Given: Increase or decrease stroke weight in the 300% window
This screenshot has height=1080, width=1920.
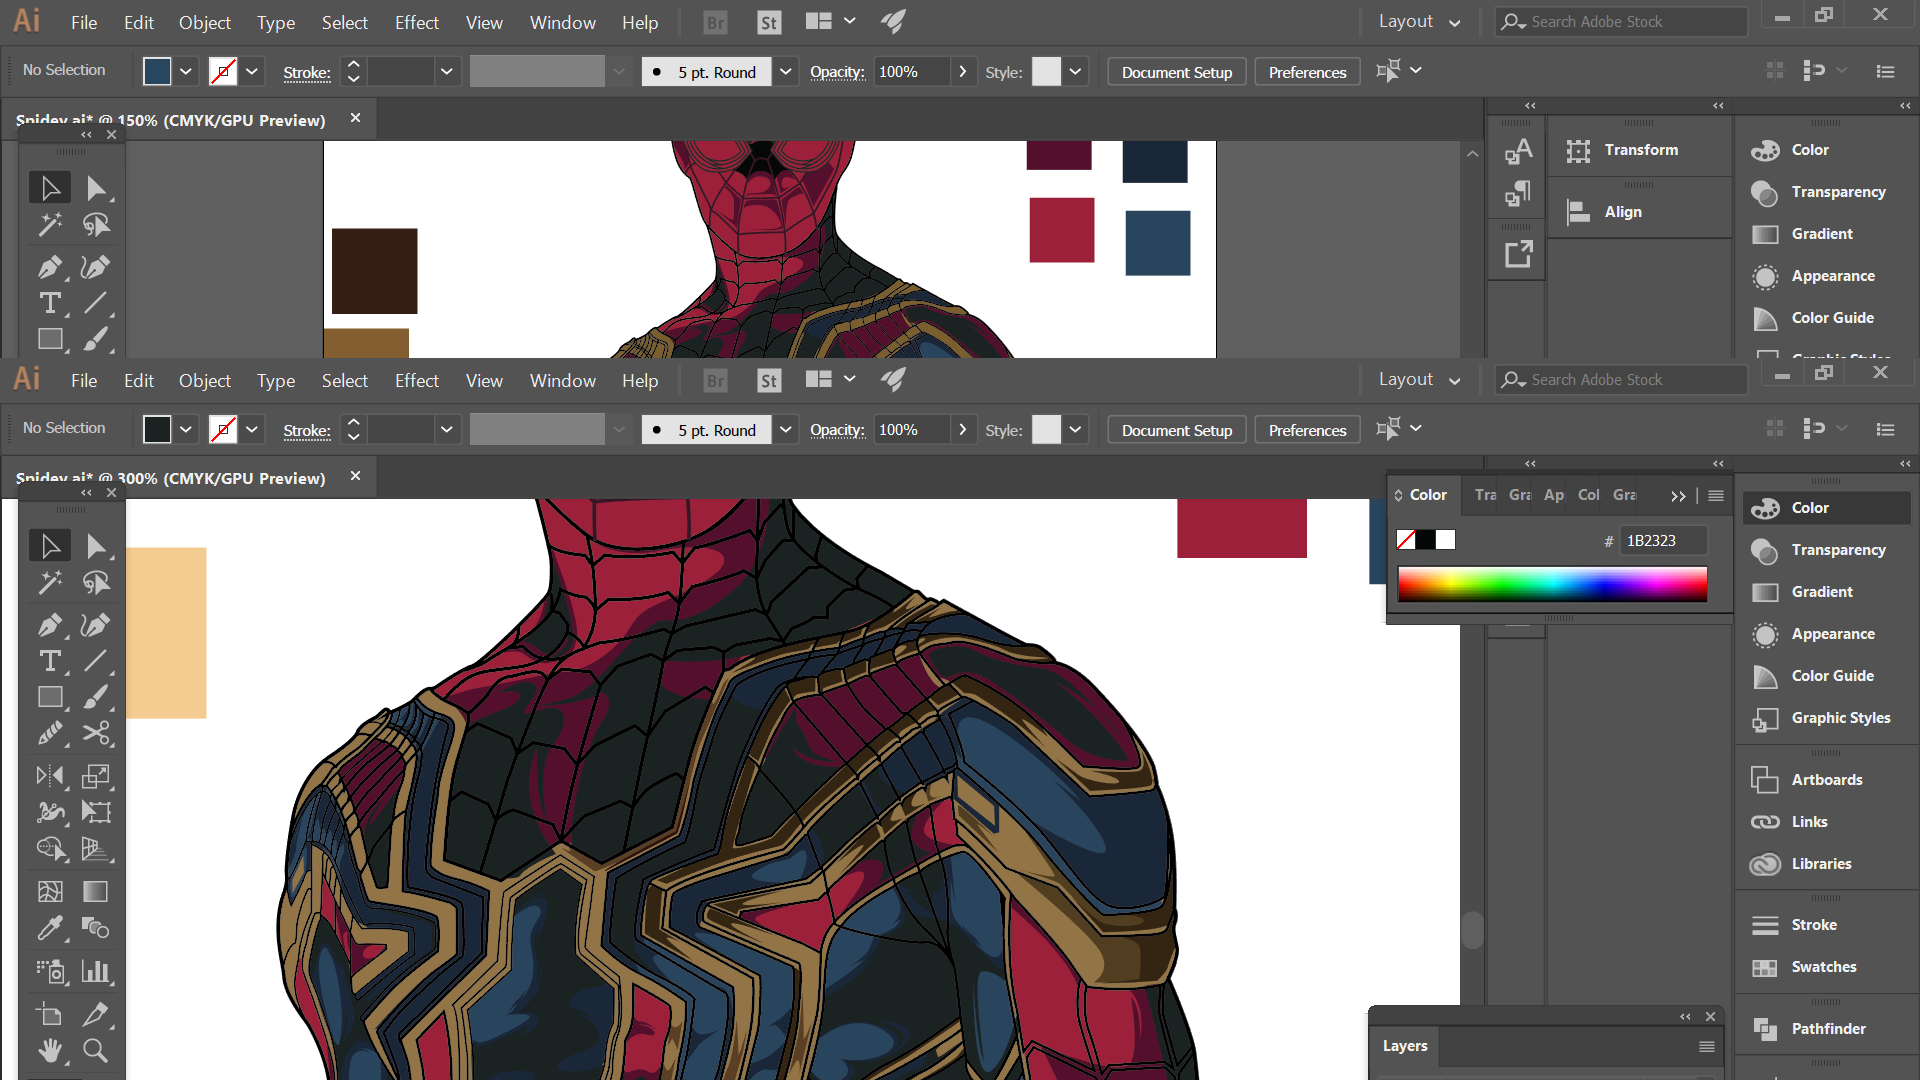Looking at the screenshot, I should click(x=353, y=430).
